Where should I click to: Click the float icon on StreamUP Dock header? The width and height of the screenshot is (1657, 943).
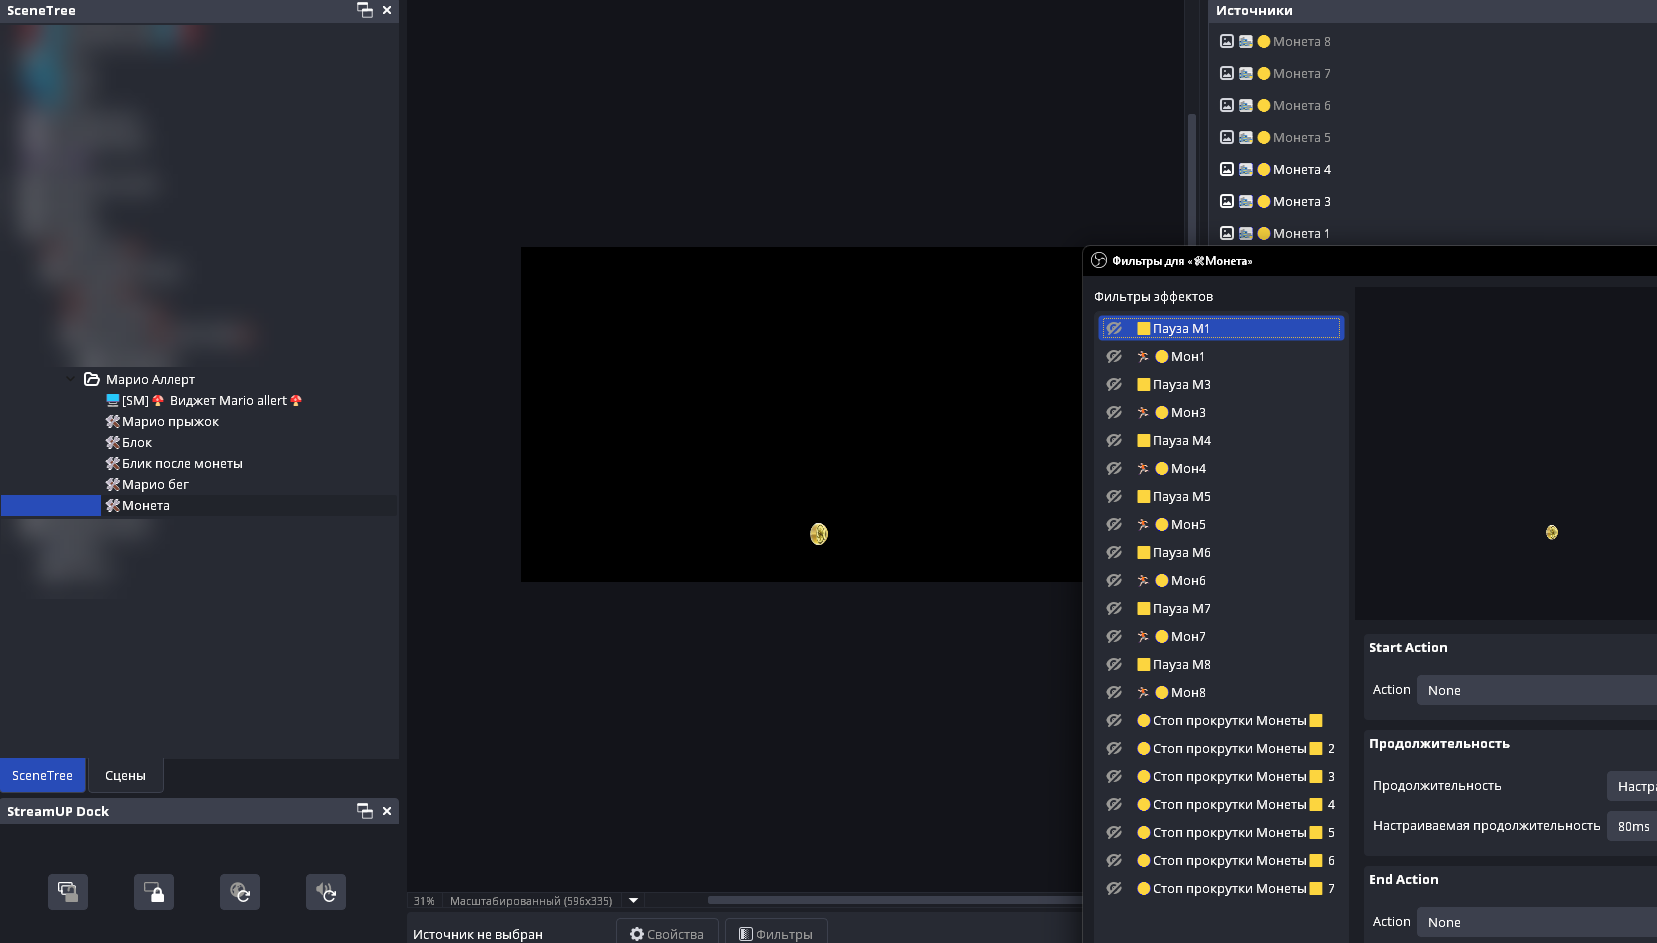click(x=364, y=811)
